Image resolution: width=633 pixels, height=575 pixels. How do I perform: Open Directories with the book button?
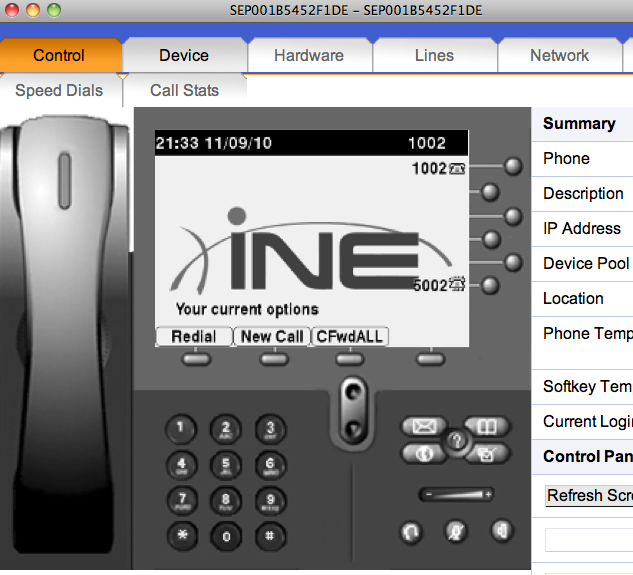[x=487, y=426]
